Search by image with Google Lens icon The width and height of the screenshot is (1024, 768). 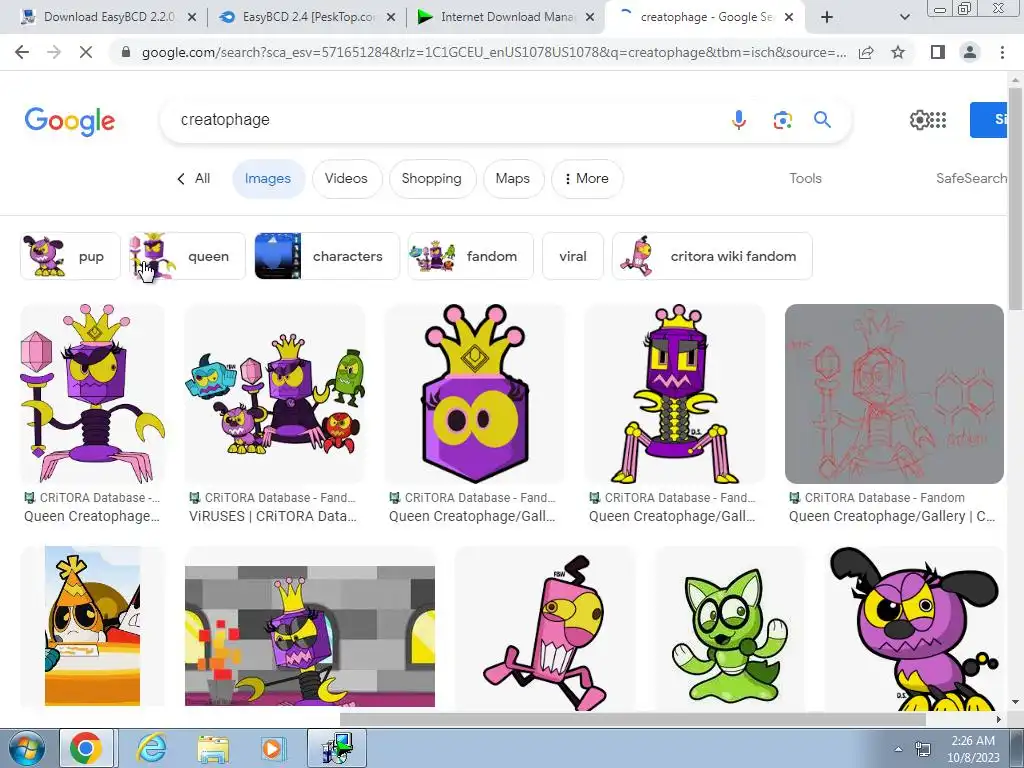(782, 120)
